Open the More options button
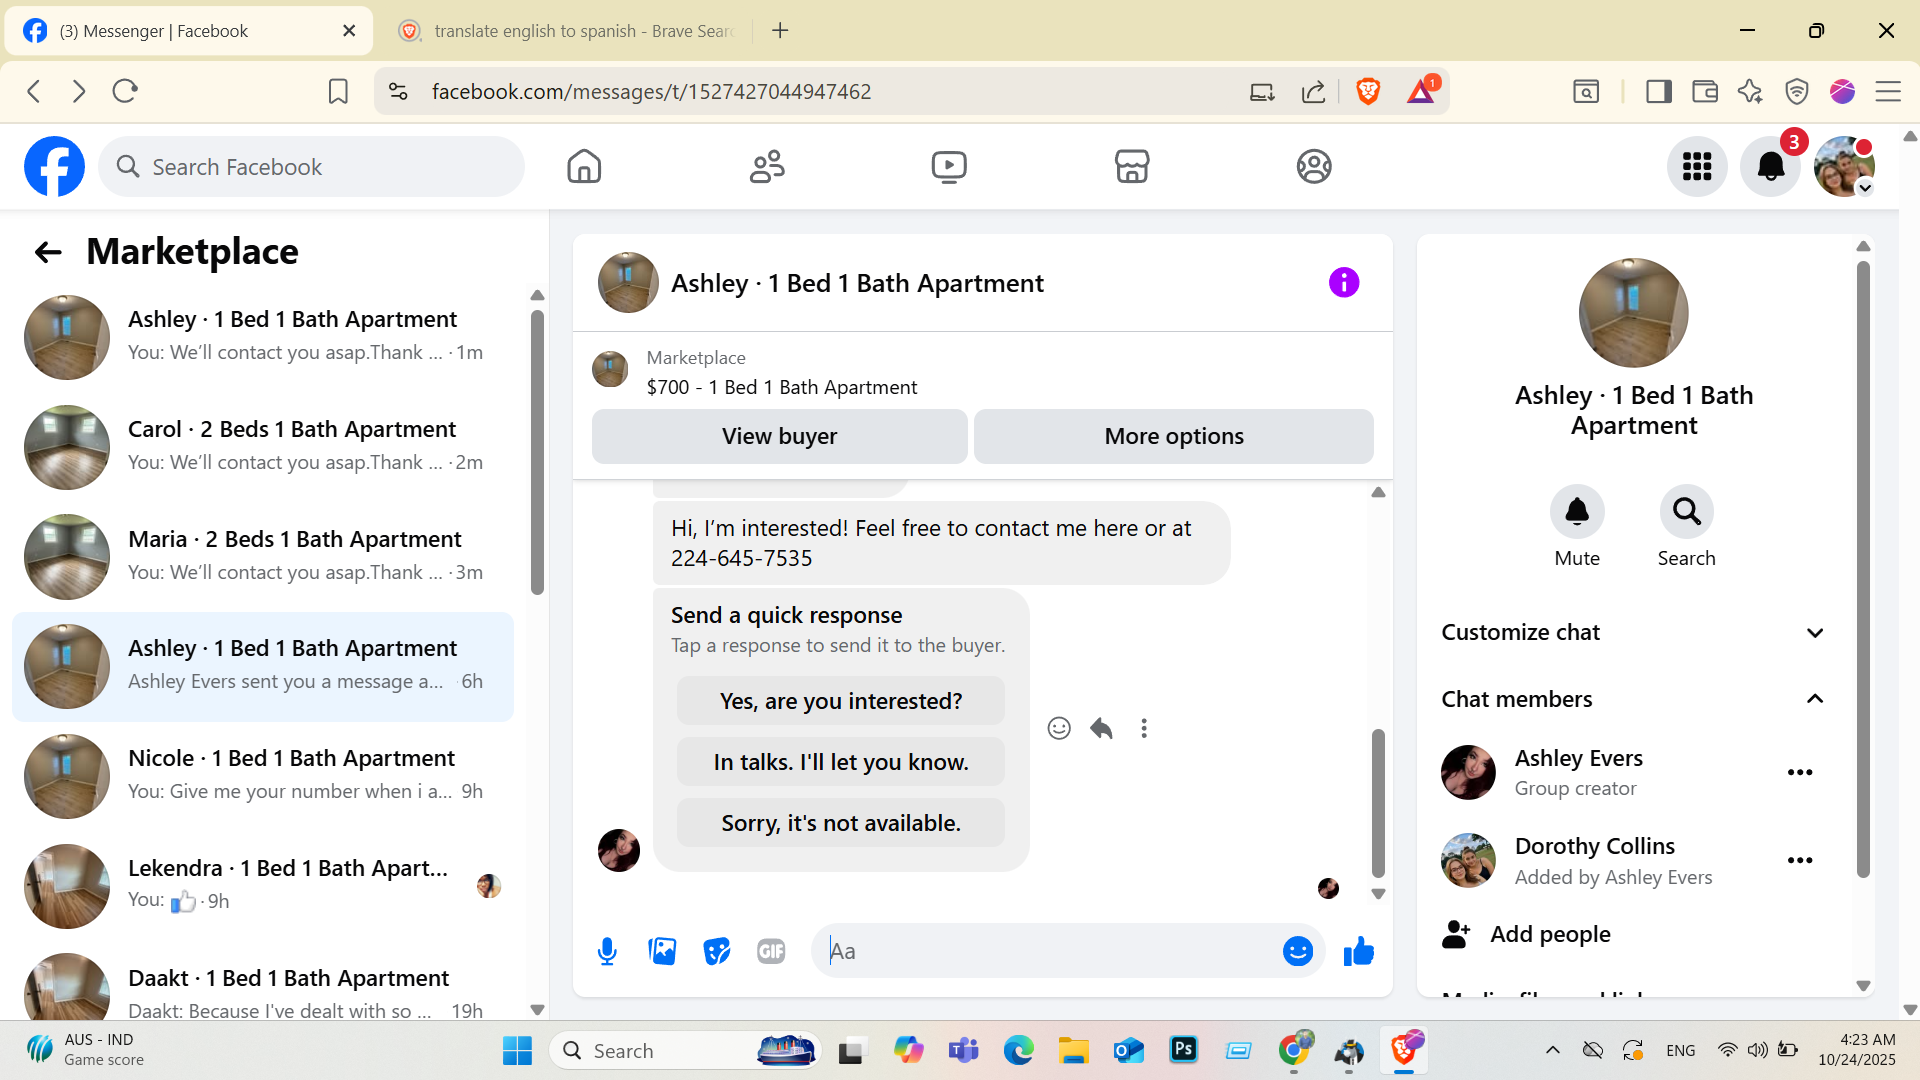The height and width of the screenshot is (1080, 1920). [x=1174, y=436]
